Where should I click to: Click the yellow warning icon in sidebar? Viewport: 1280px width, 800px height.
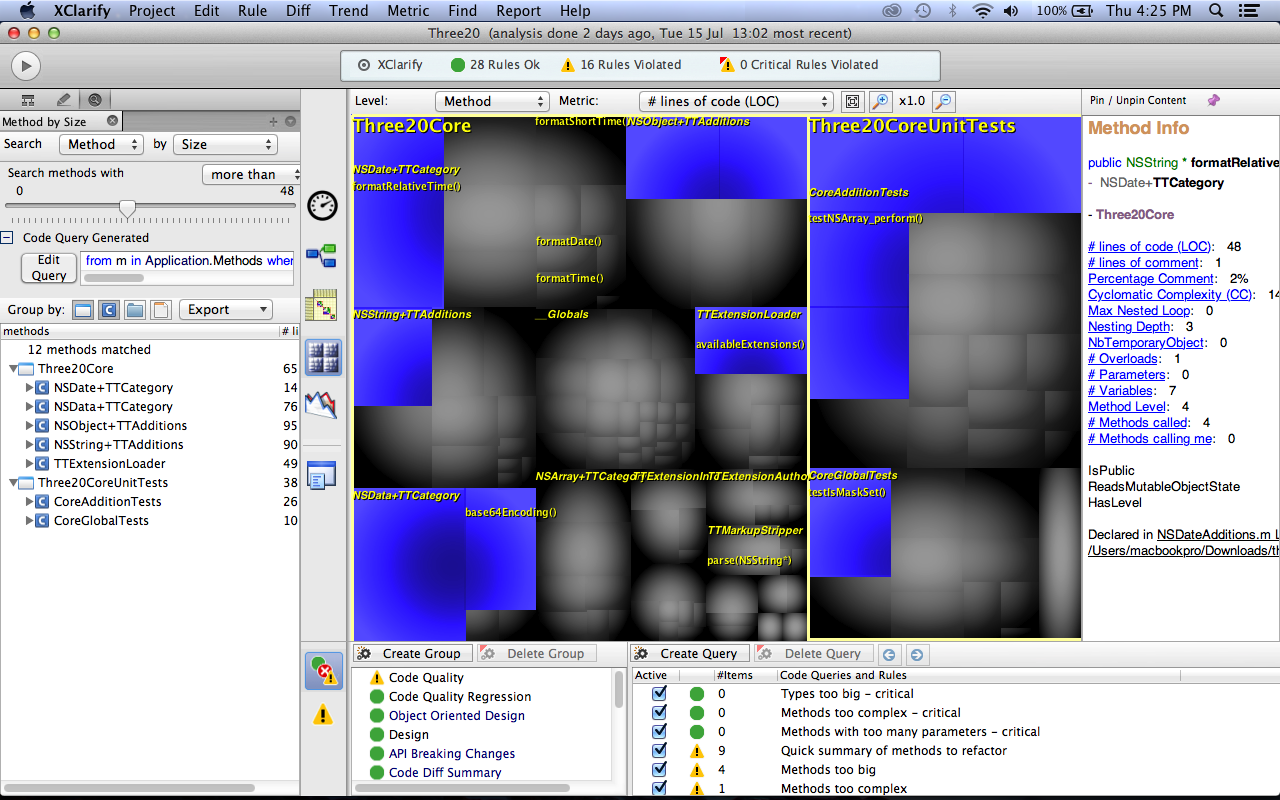point(323,715)
